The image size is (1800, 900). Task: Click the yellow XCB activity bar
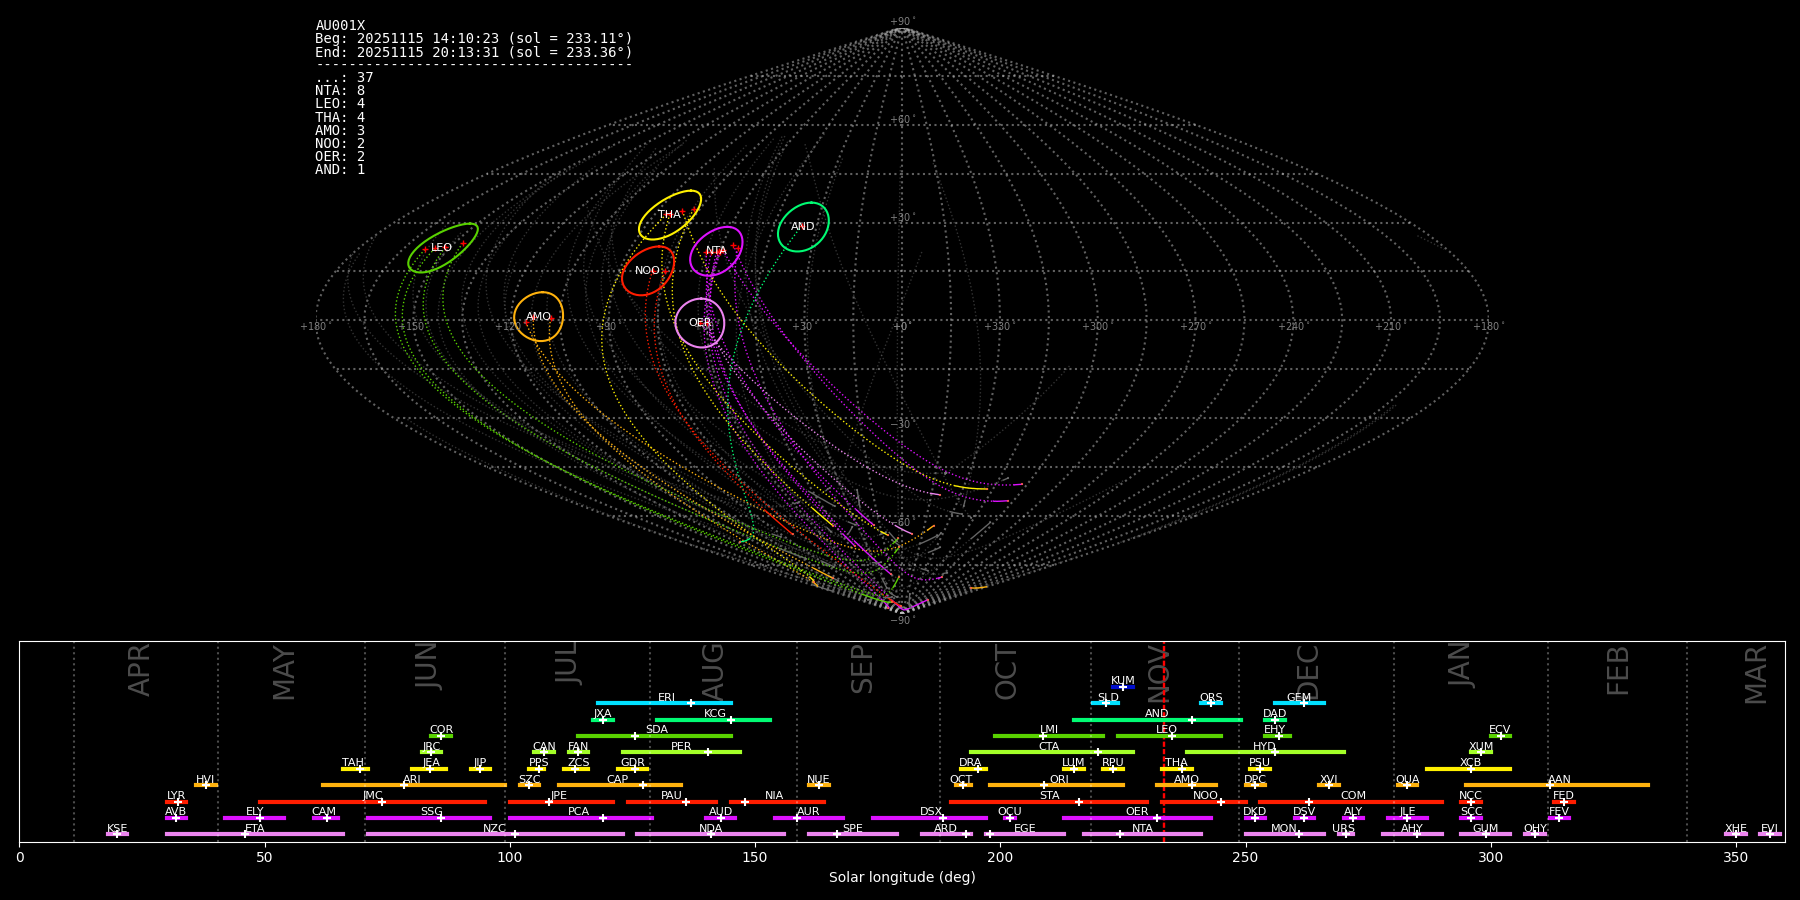(x=1468, y=769)
